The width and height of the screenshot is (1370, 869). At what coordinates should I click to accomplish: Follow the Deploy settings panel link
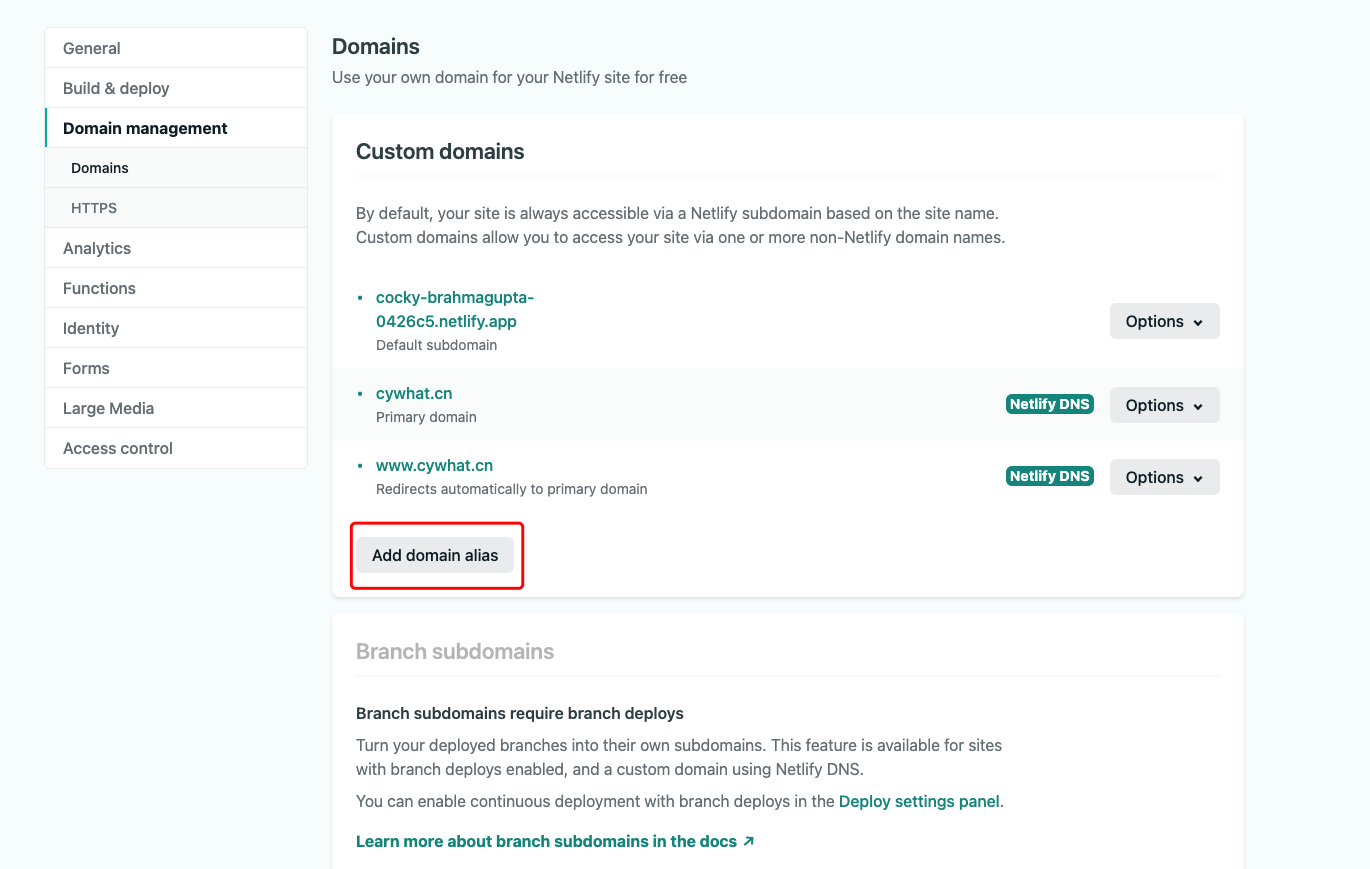(919, 801)
